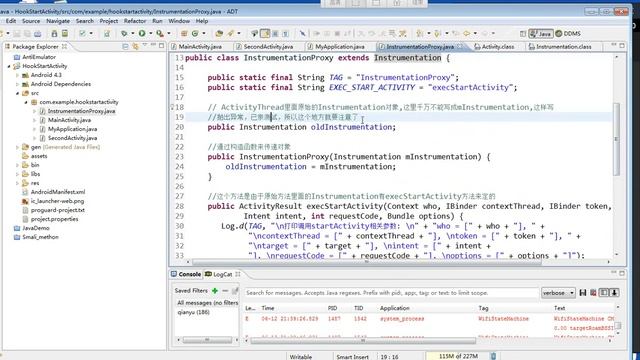The image size is (640, 360).
Task: Open the Android SDK Manager toolbar icon
Action: 54,33
